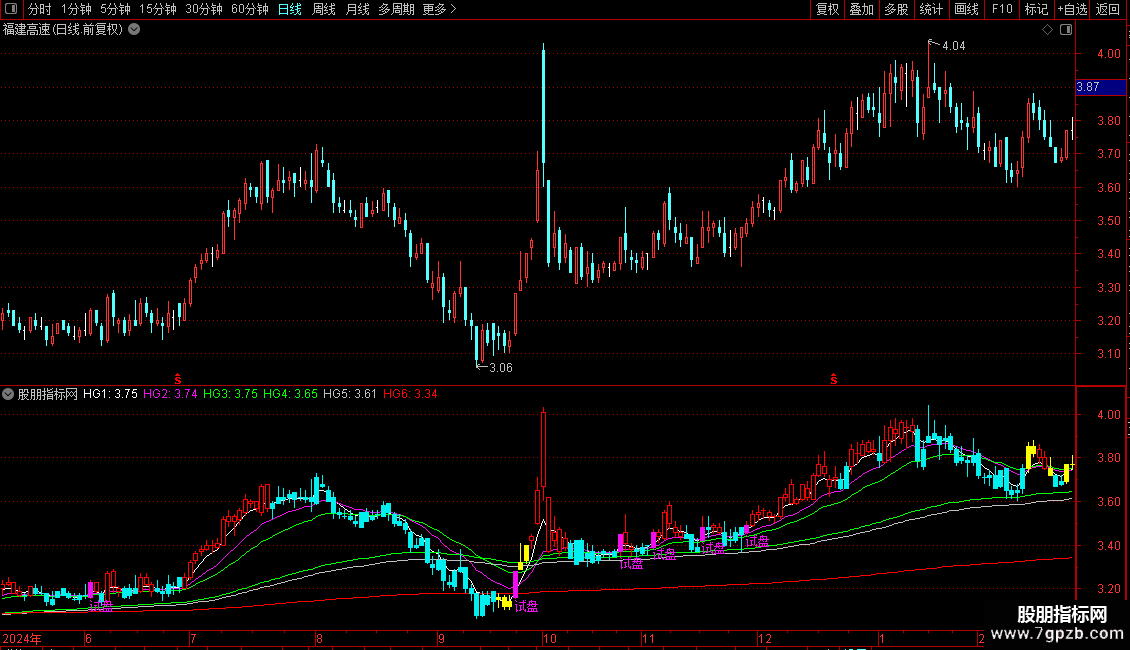
Task: Click the HG3: 3.75 indicator value
Action: coord(230,394)
